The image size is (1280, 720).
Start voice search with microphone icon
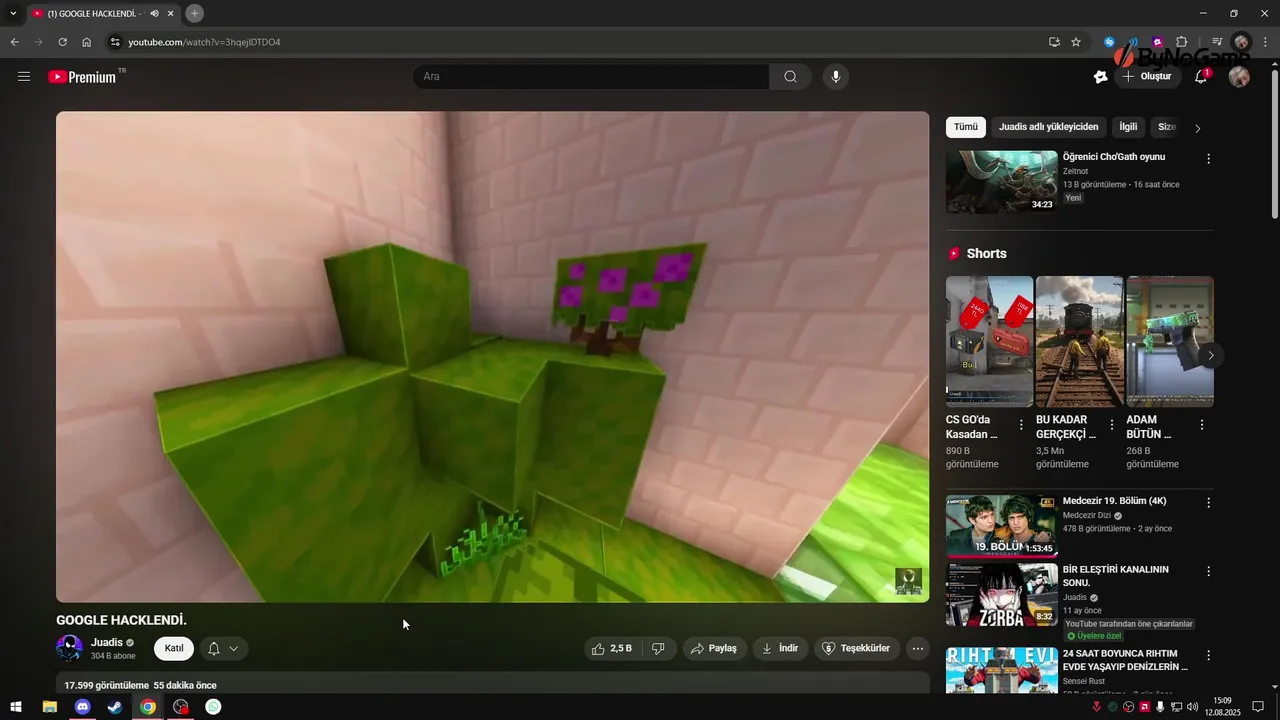(x=836, y=76)
